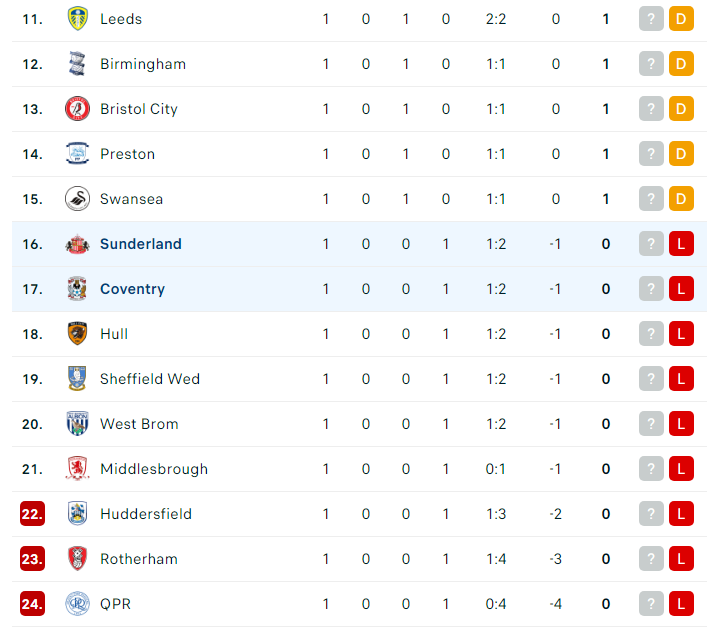Click Leeds orange D draw result badge
Screen dimensions: 707x627
(681, 18)
